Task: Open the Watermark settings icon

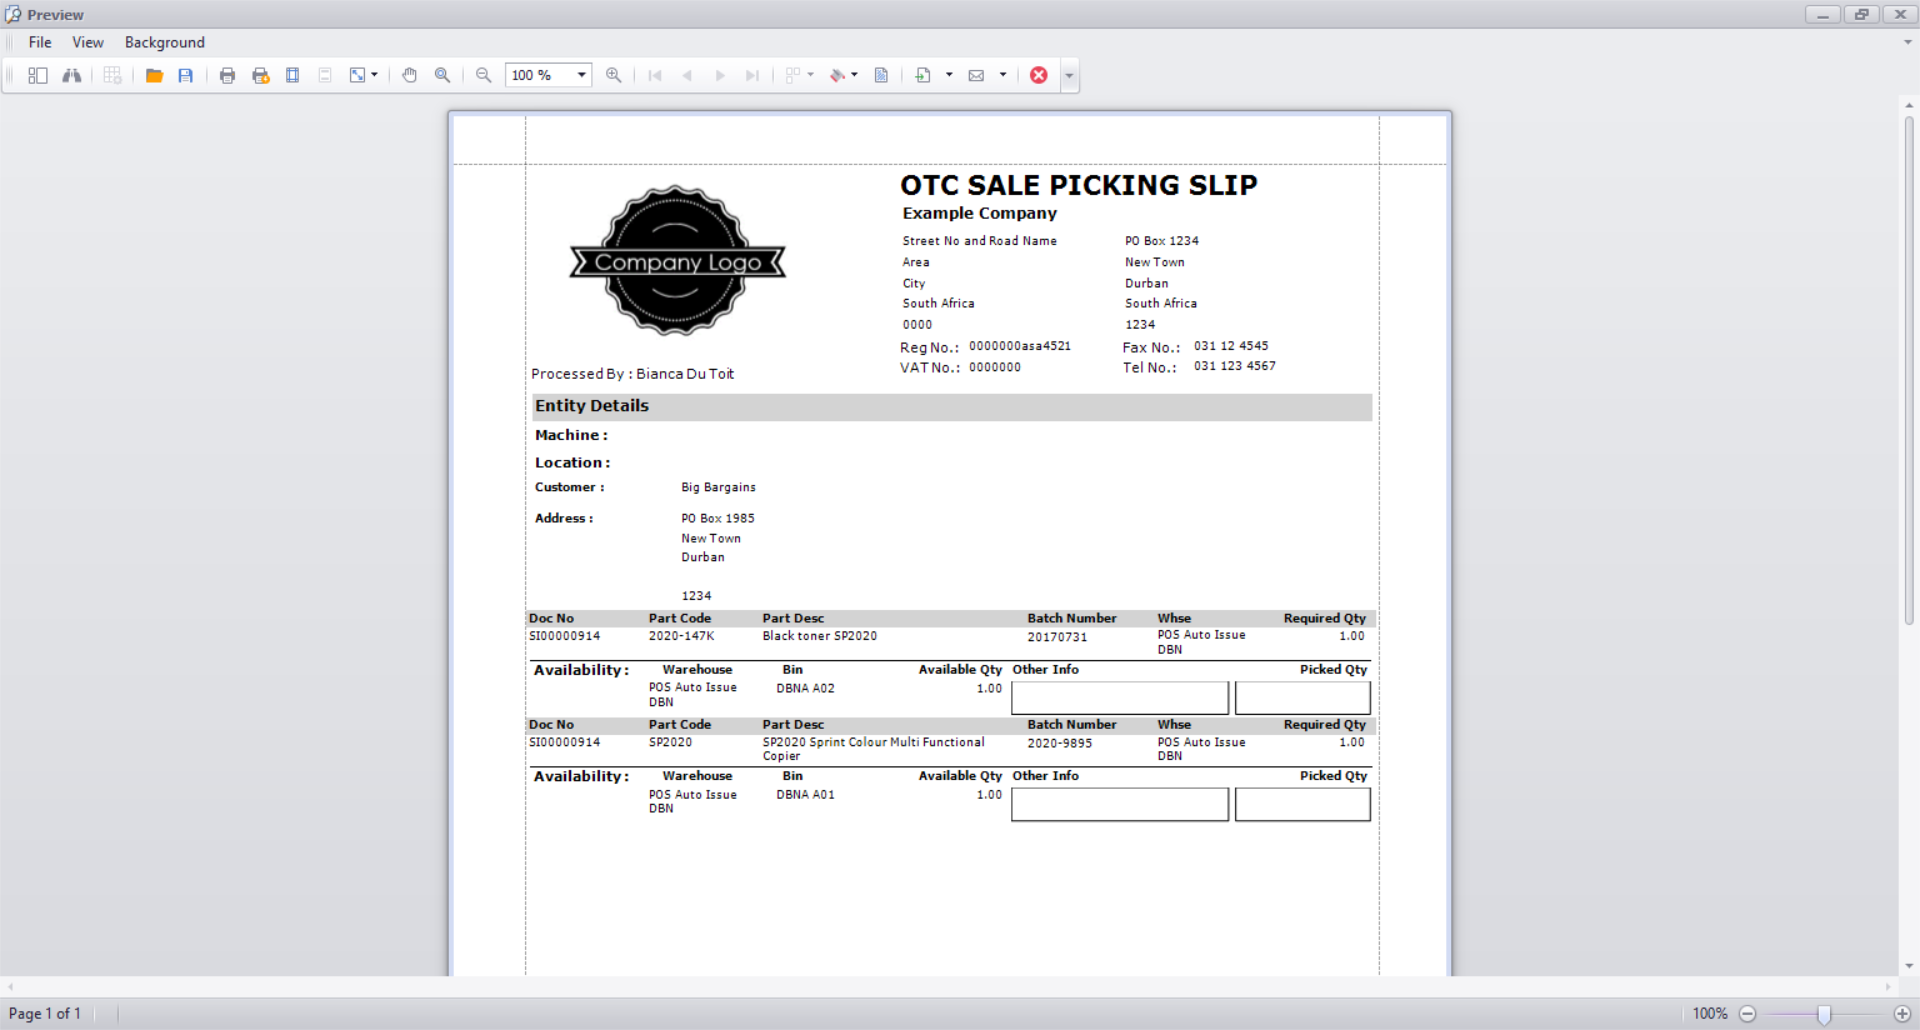Action: point(881,75)
